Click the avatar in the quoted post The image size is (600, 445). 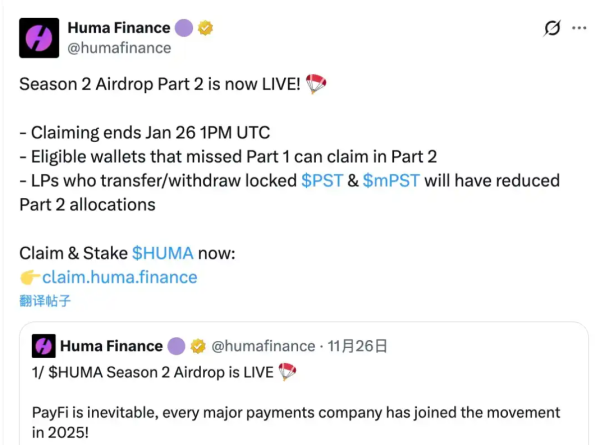pyautogui.click(x=43, y=346)
